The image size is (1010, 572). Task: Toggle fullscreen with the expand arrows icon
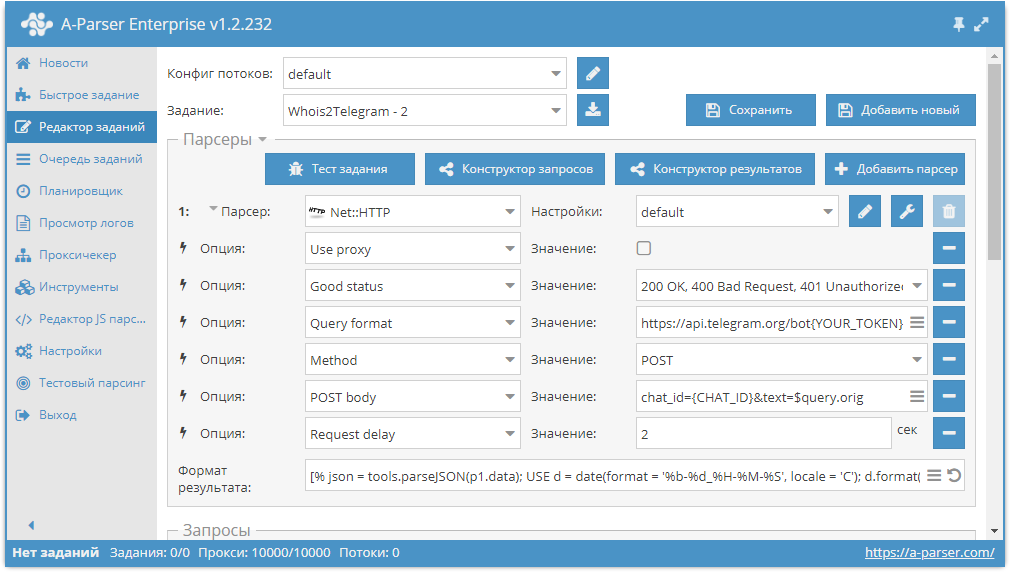(981, 24)
